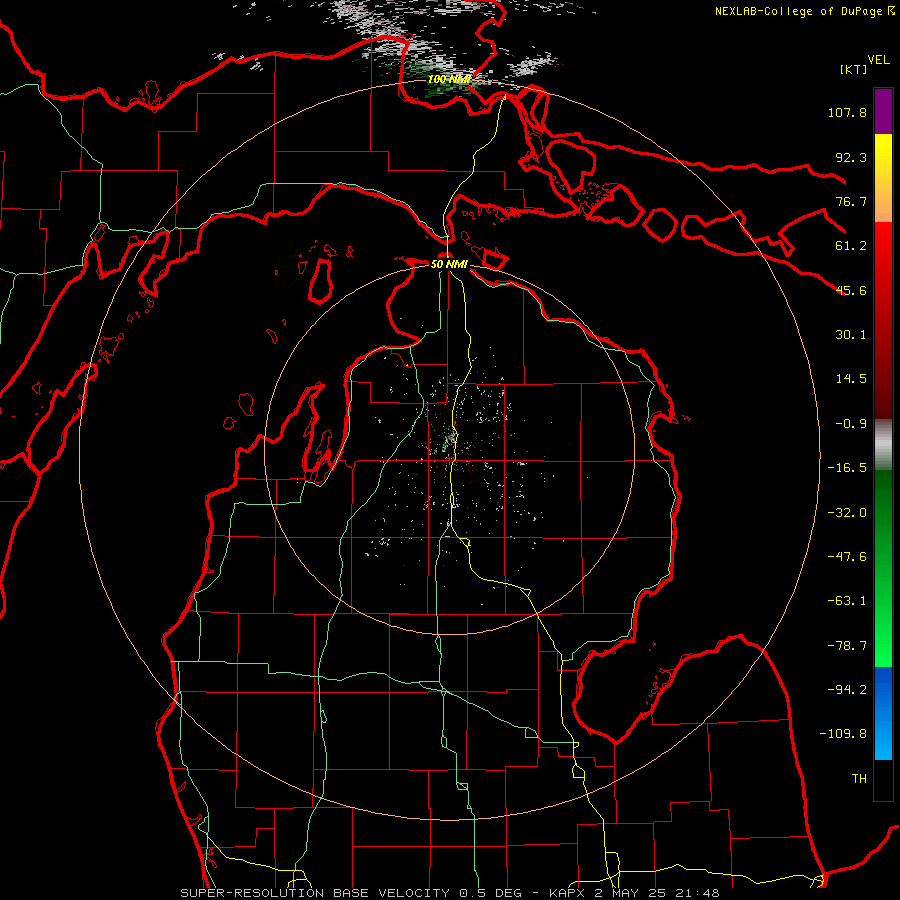Click the -47.6 value on velocity scale
The image size is (900, 900).
tap(847, 557)
